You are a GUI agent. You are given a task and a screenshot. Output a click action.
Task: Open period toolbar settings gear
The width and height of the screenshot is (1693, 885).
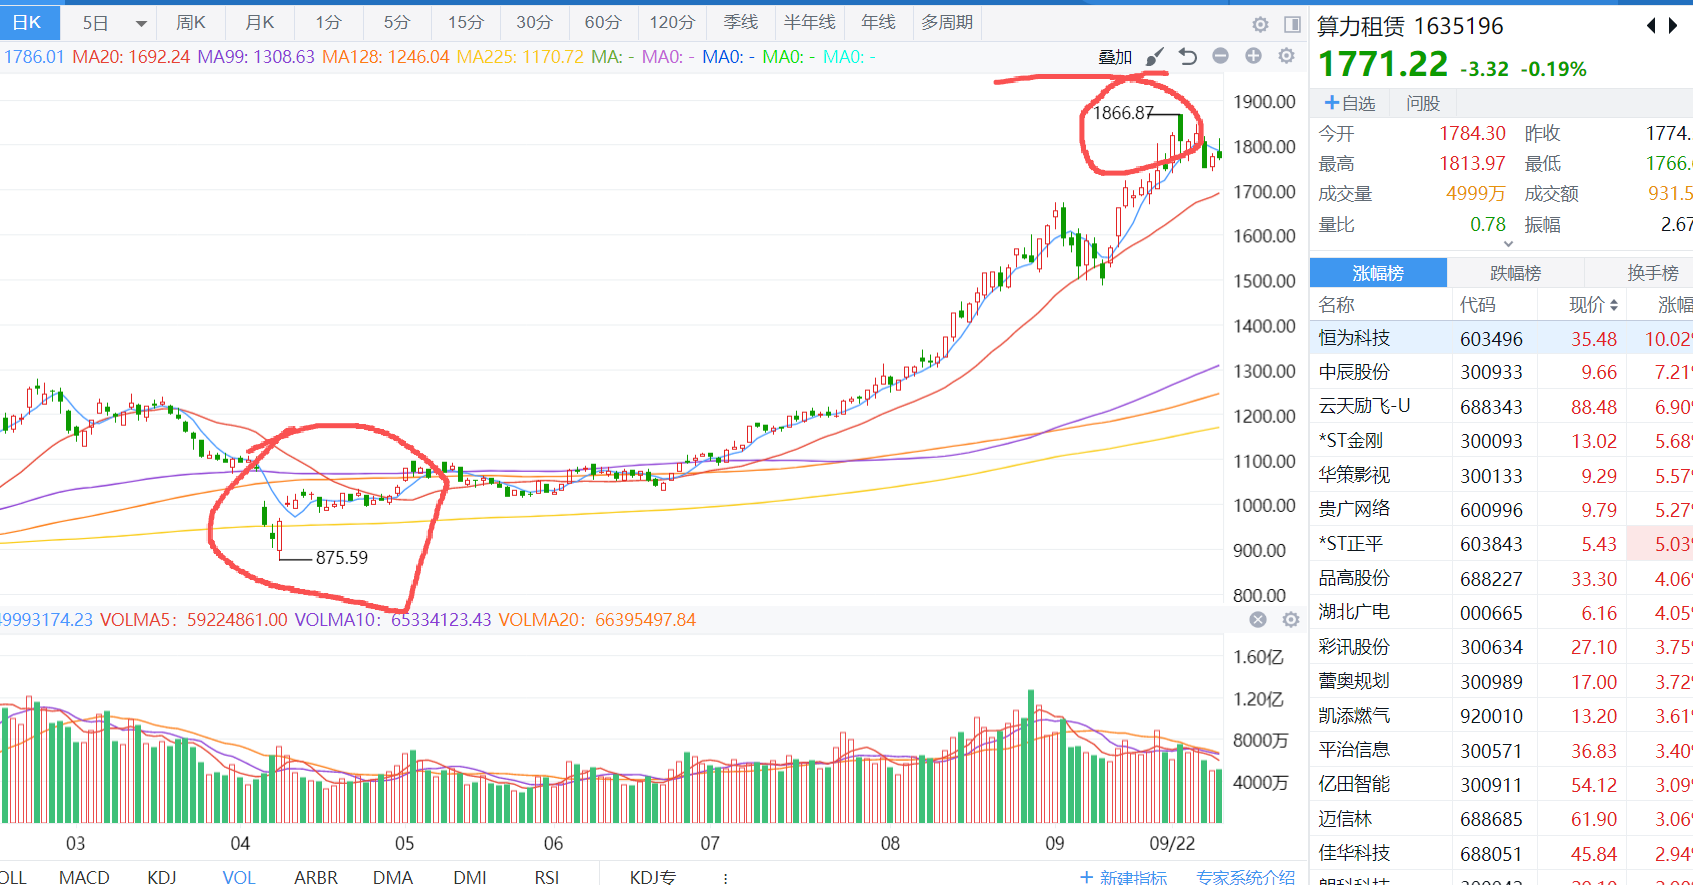tap(1260, 24)
